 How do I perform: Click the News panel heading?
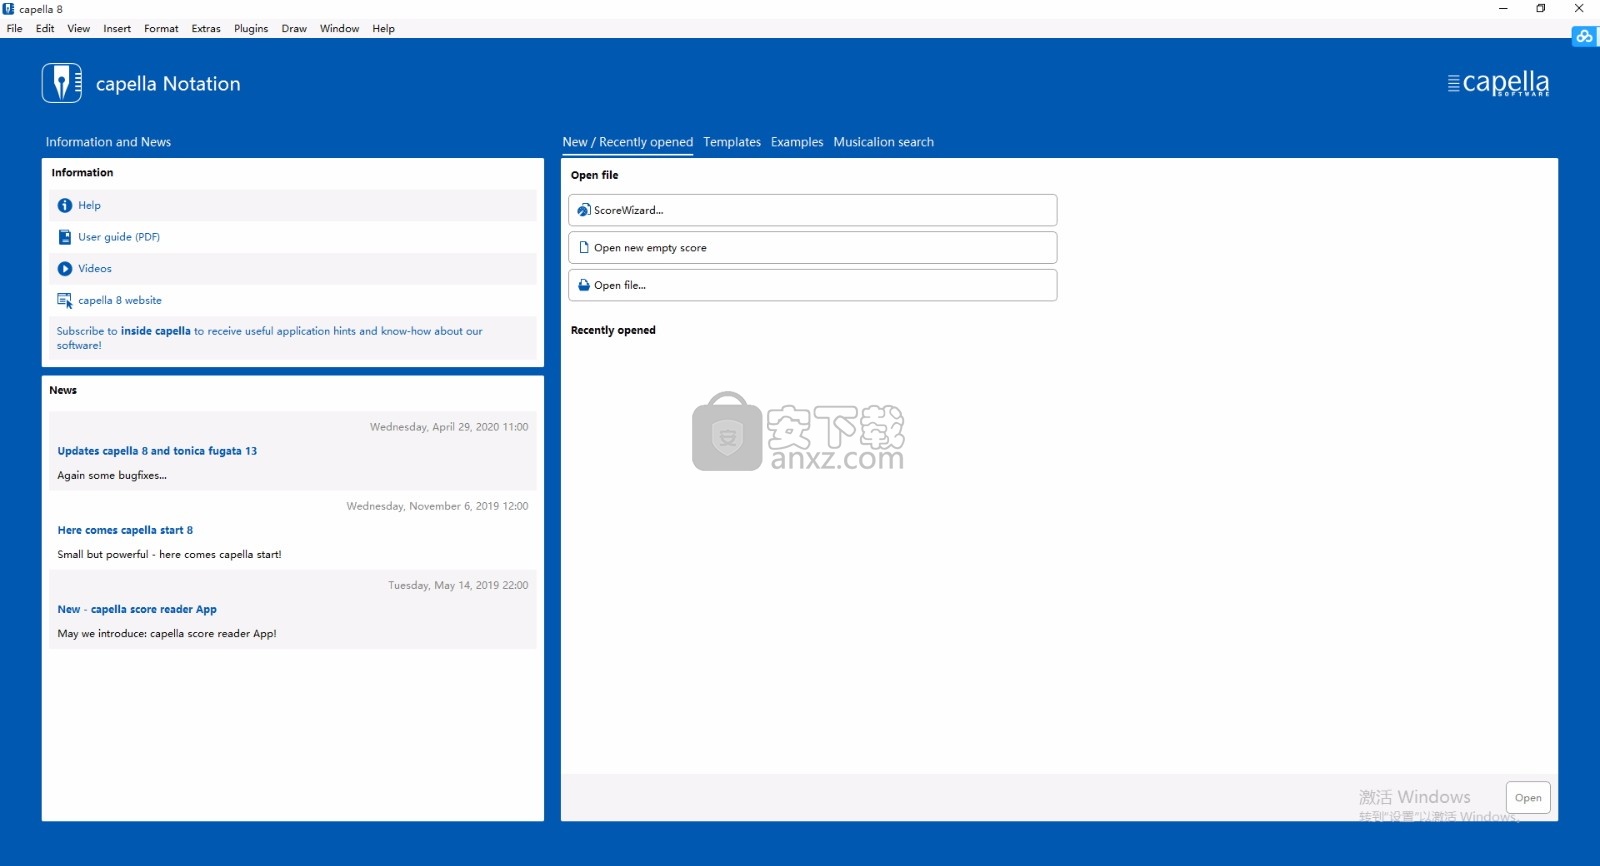tap(63, 390)
